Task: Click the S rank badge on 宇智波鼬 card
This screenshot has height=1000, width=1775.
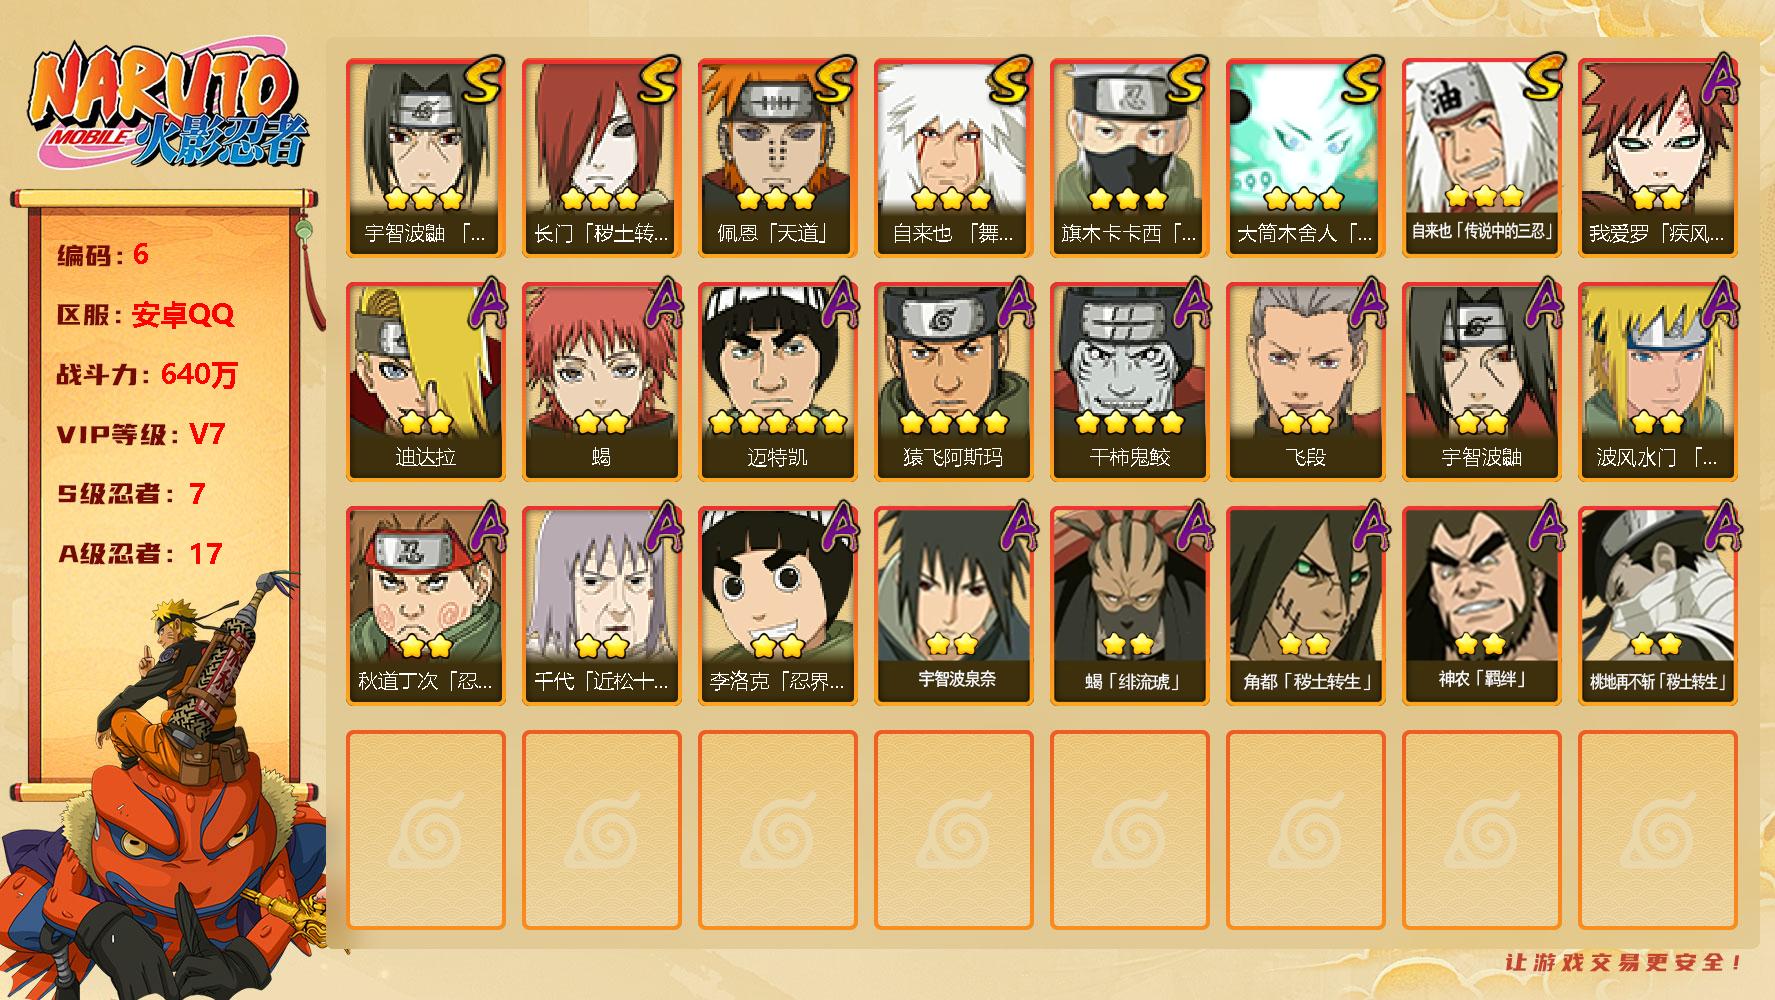Action: coord(482,80)
